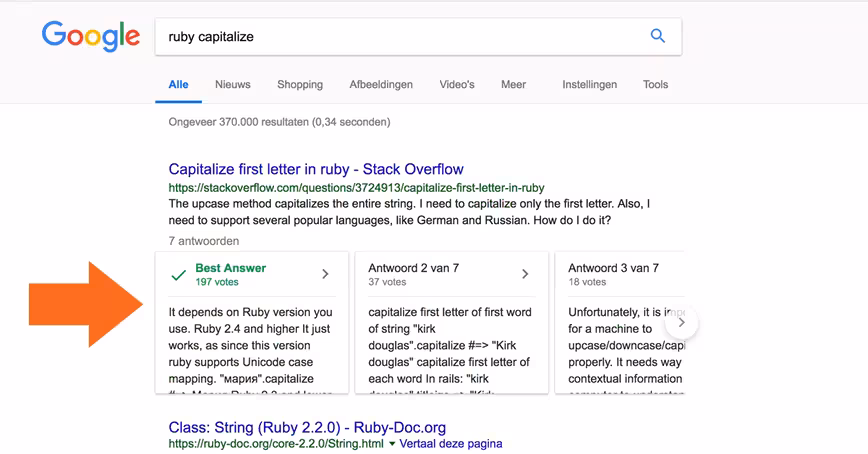Open dropdown arrow beside ruby-doc.org URL
This screenshot has height=454, width=868.
[x=392, y=443]
